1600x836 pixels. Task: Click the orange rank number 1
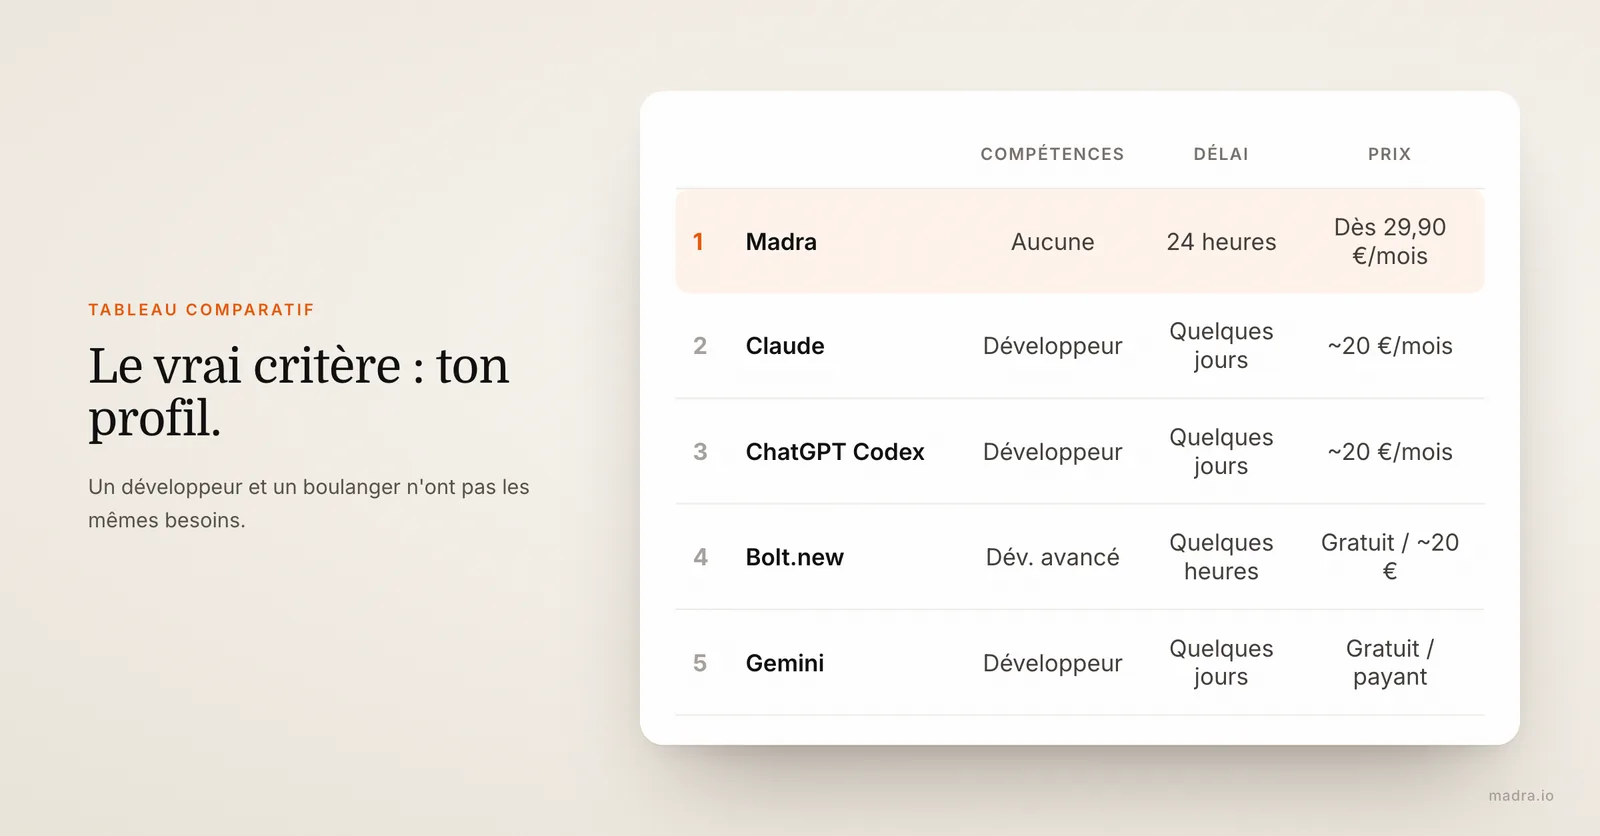coord(699,242)
